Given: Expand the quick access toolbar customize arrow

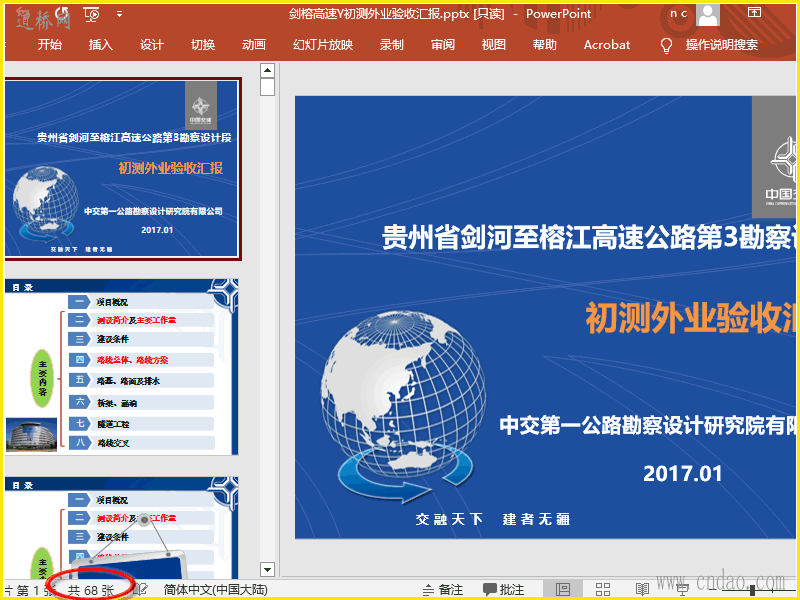Looking at the screenshot, I should (119, 14).
